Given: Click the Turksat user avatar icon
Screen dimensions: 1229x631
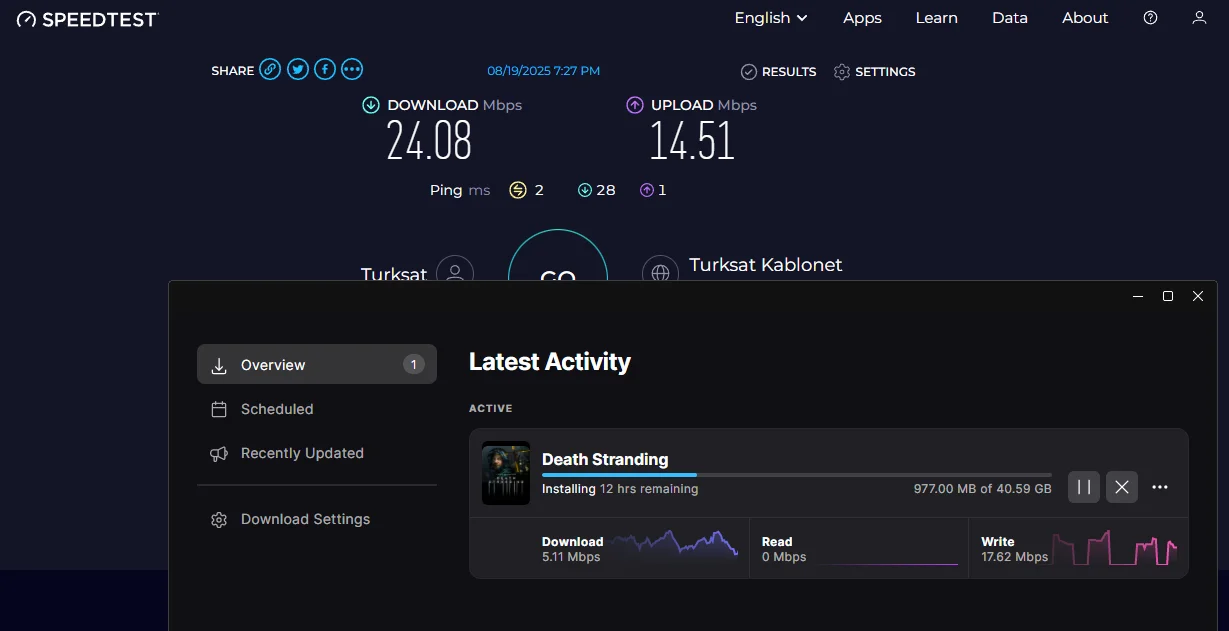Looking at the screenshot, I should tap(455, 271).
